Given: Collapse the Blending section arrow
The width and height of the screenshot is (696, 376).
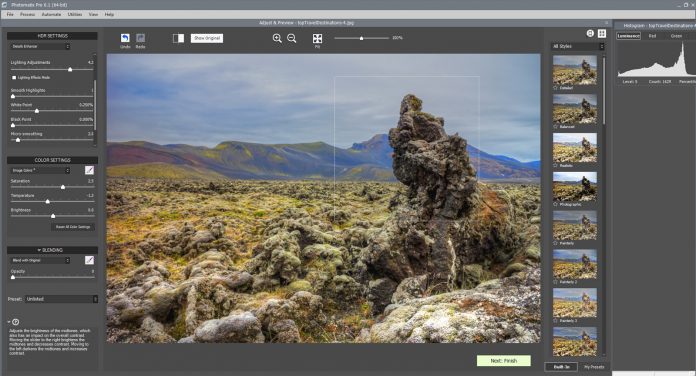Looking at the screenshot, I should [39, 250].
